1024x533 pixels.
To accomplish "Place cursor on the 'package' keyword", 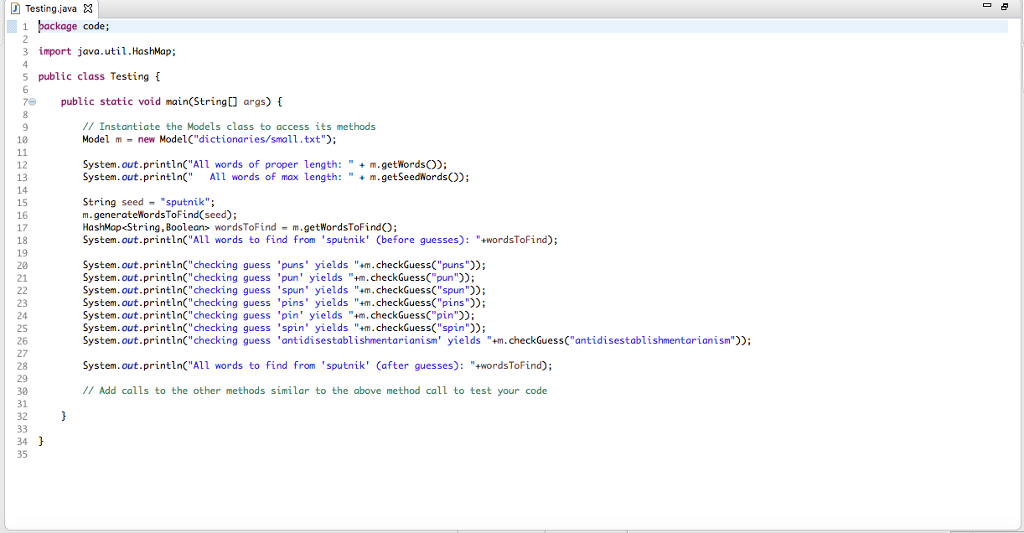I will (57, 26).
